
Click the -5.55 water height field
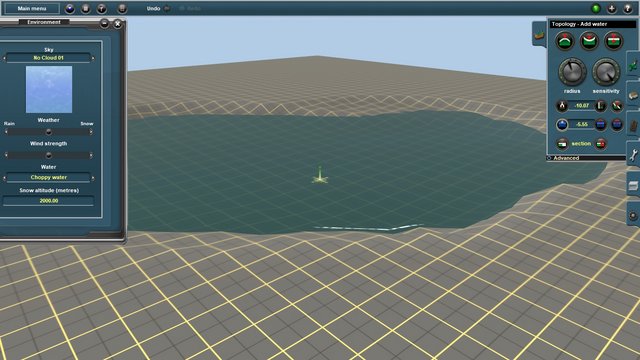(582, 124)
